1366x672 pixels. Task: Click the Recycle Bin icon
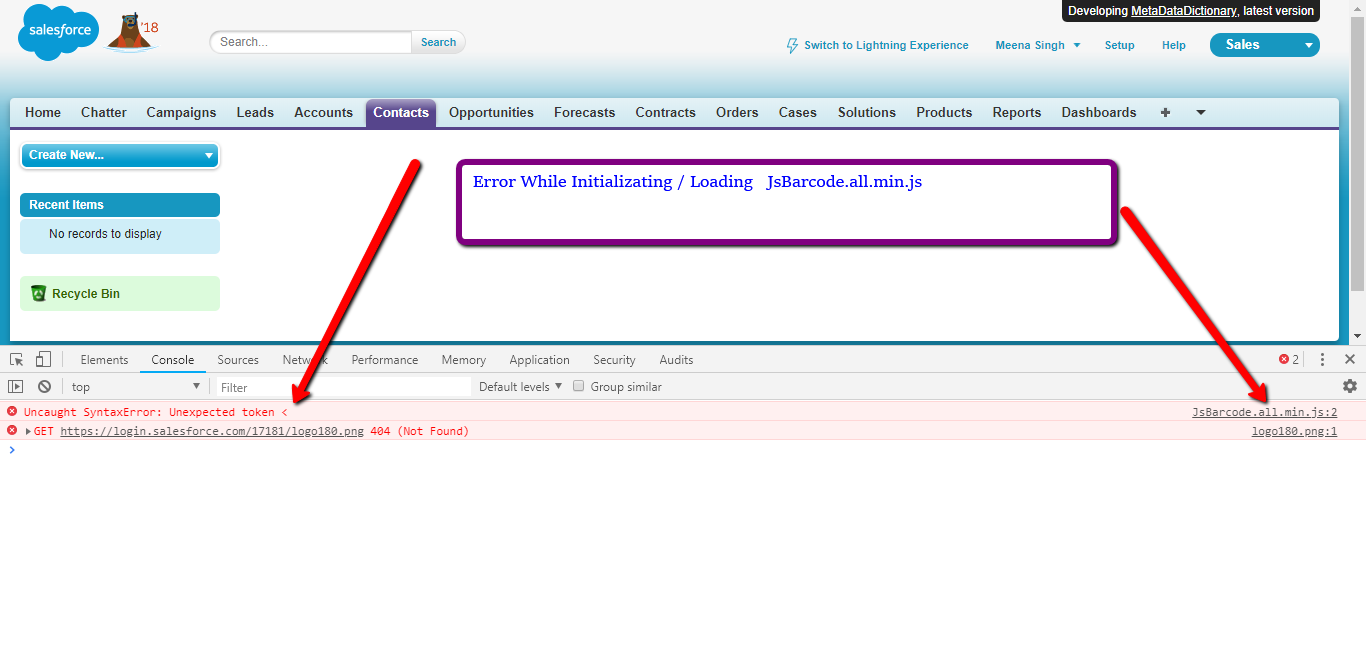click(x=38, y=293)
